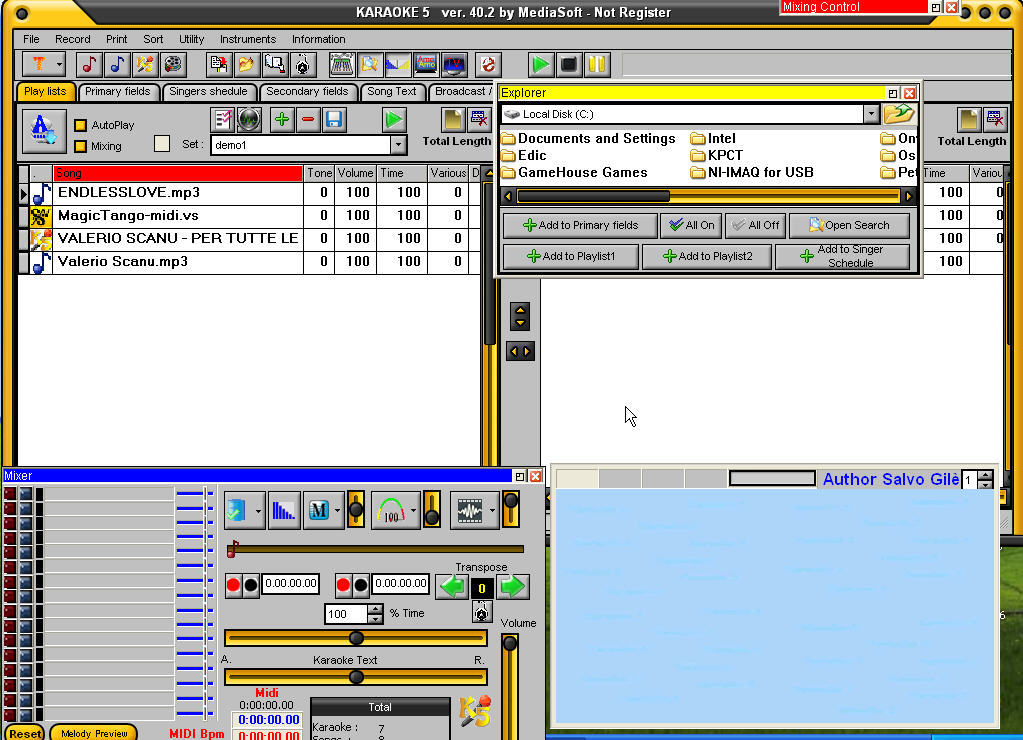The height and width of the screenshot is (740, 1023).
Task: Expand the Local Disk (C:) drive dropdown
Action: (x=870, y=114)
